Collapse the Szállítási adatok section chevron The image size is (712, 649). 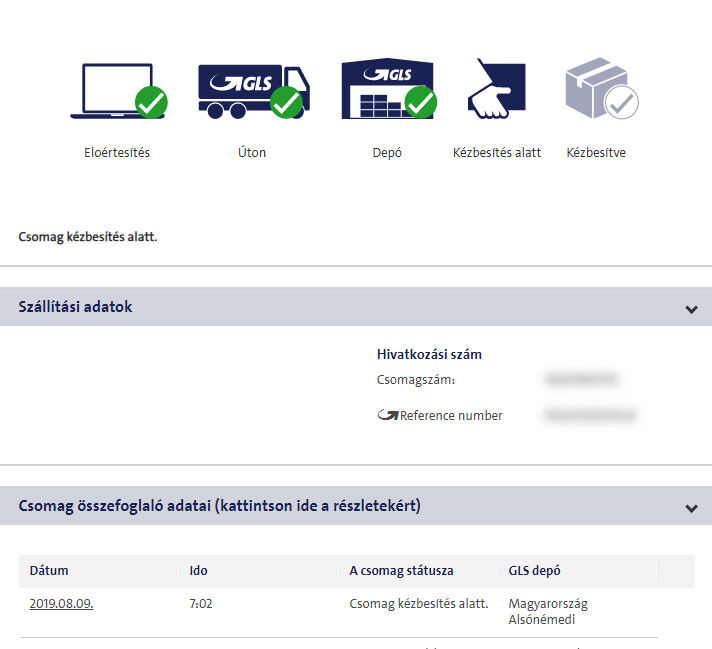pyautogui.click(x=691, y=309)
